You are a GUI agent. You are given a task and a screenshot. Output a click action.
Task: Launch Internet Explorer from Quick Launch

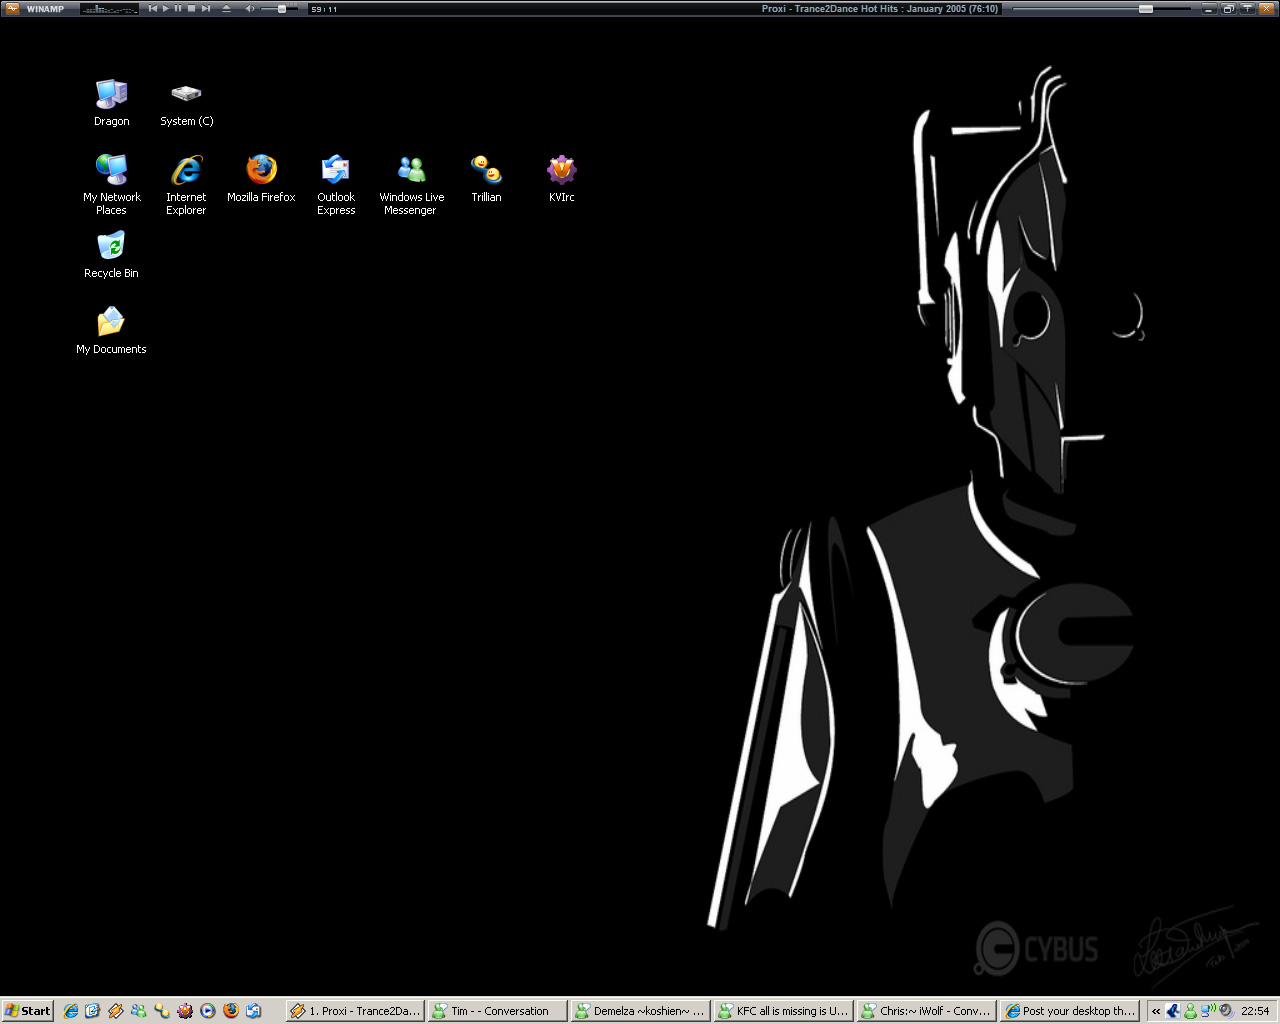click(70, 1011)
